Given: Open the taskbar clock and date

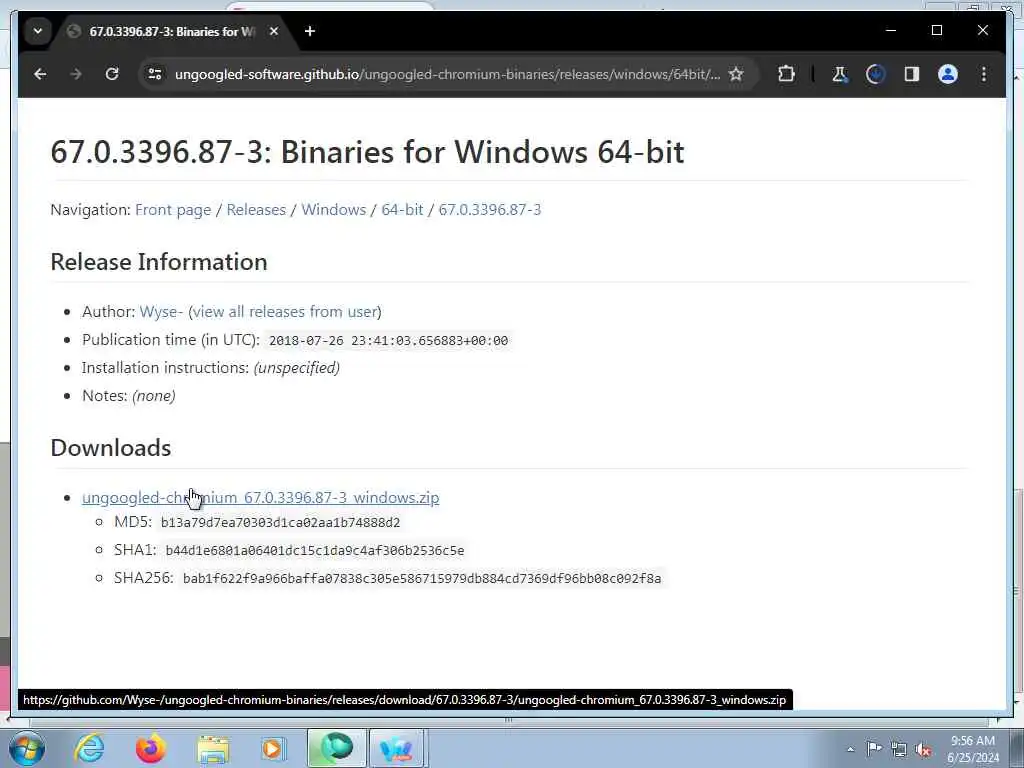Looking at the screenshot, I should click(973, 749).
